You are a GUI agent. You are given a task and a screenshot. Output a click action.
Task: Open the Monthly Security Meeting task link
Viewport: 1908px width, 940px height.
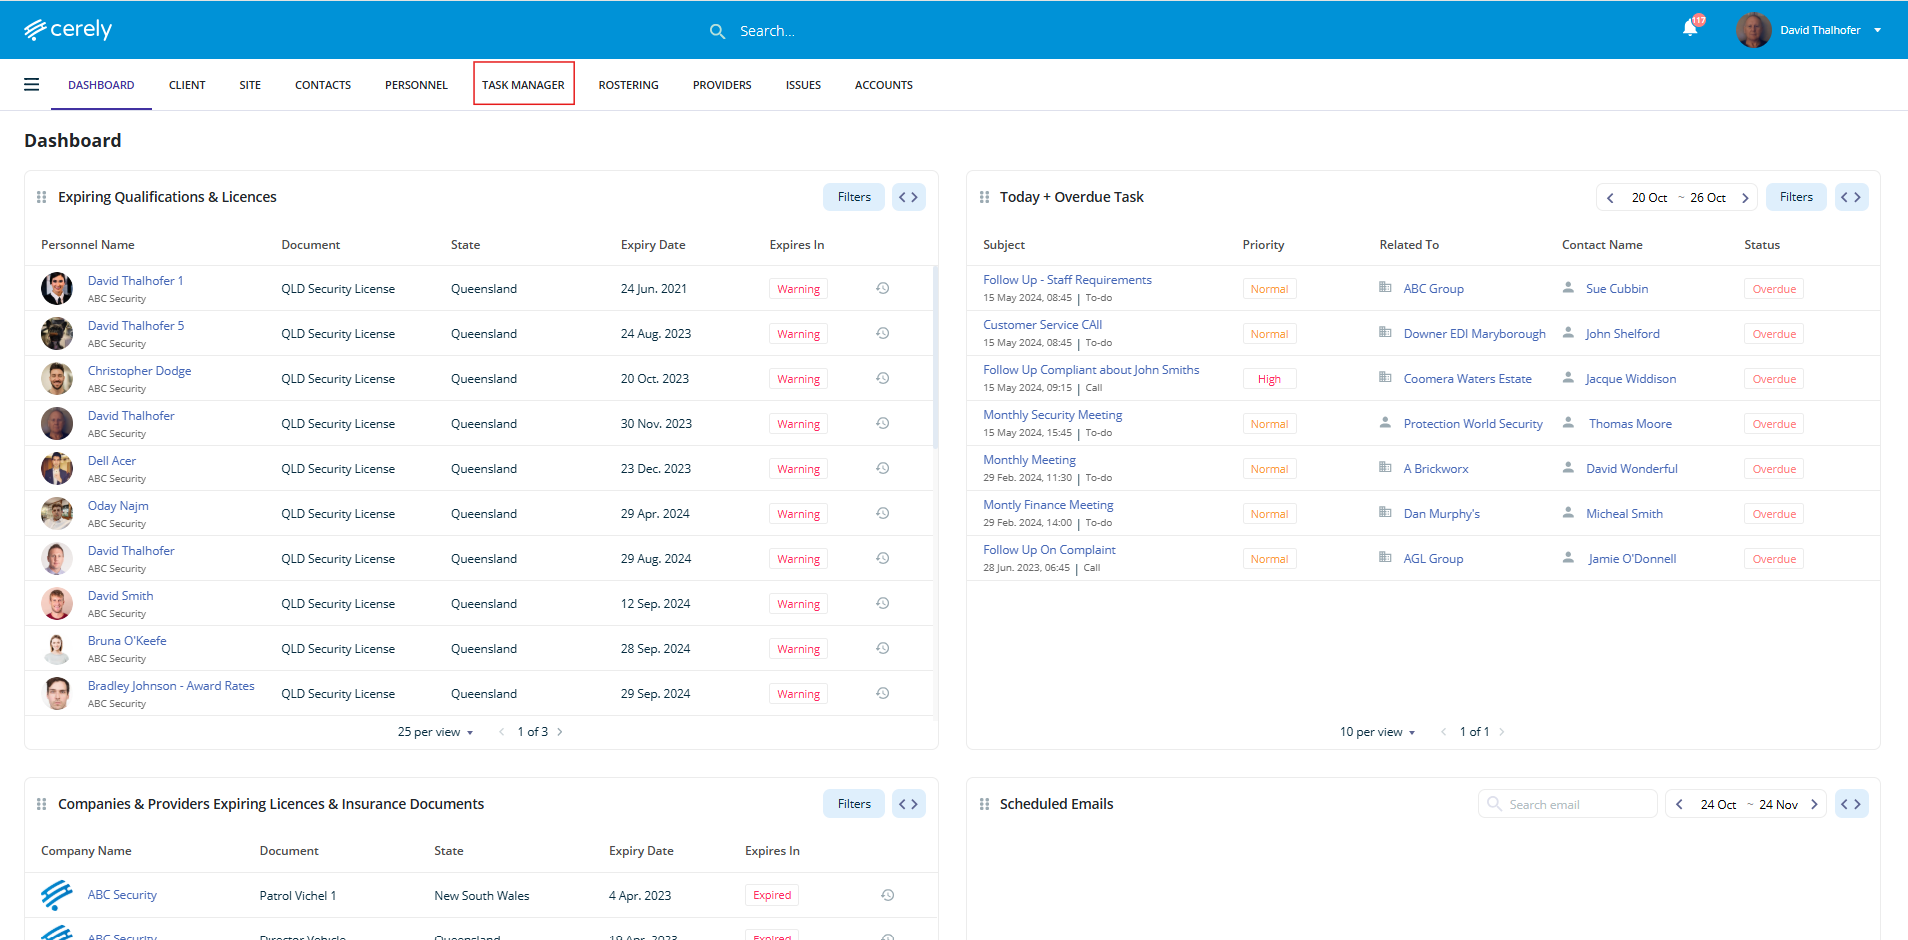point(1052,415)
